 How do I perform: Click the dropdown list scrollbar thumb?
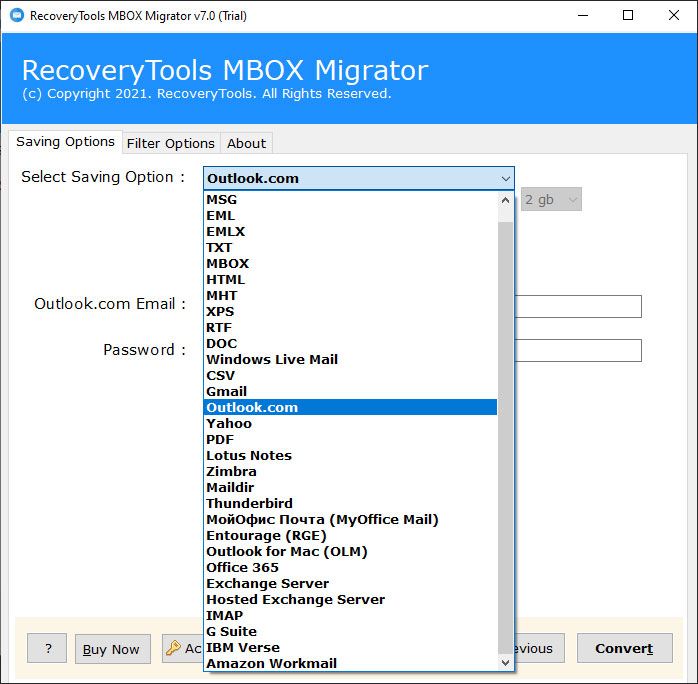click(505, 438)
